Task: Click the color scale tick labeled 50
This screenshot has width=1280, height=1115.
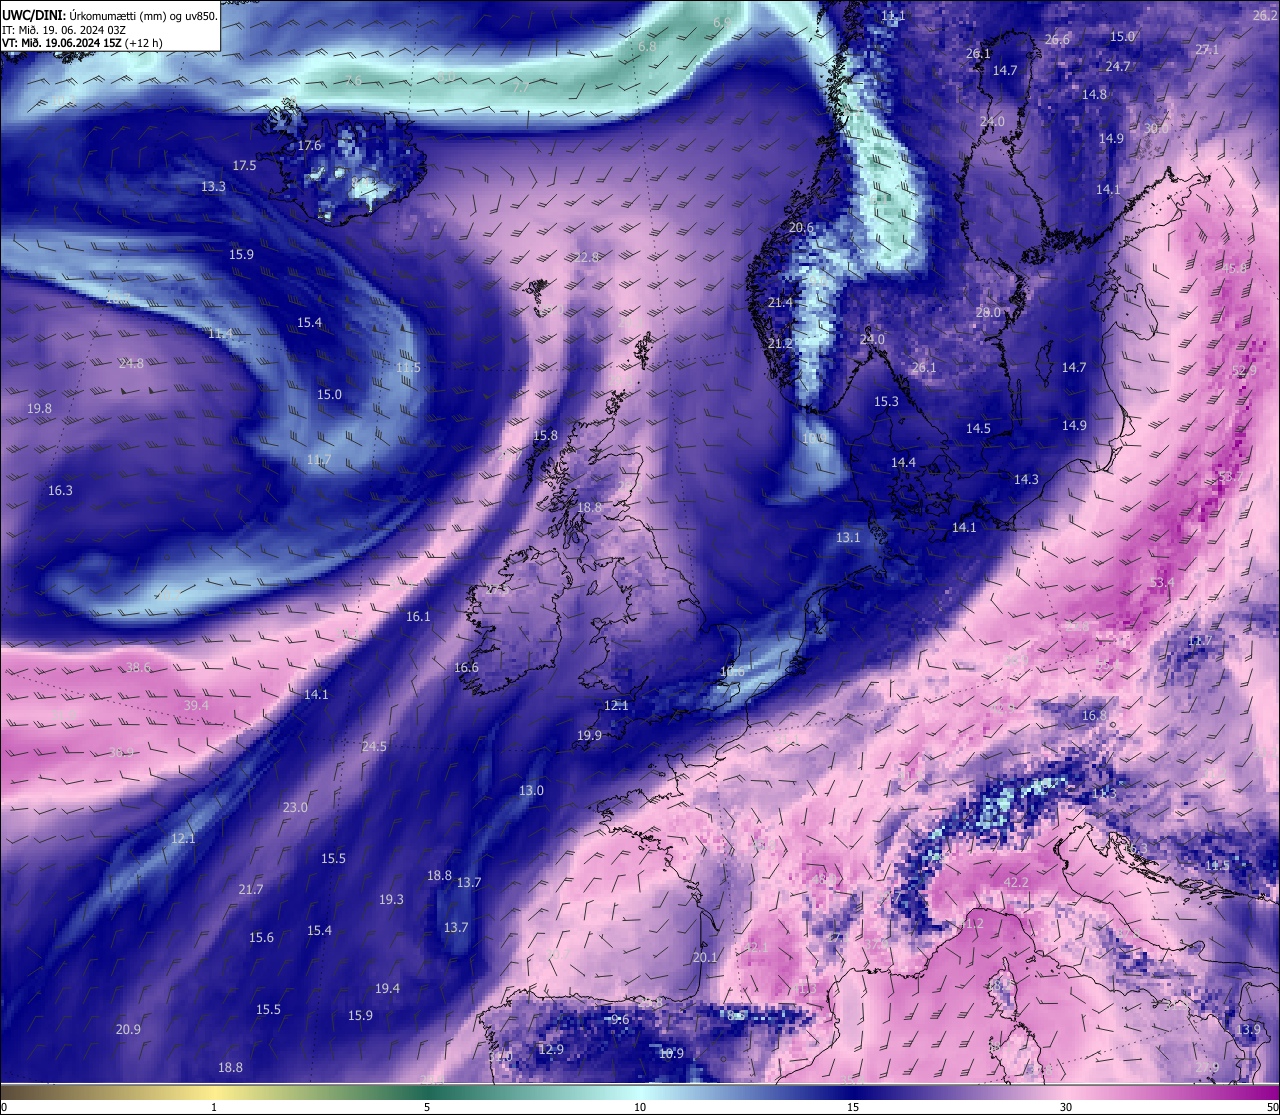Action: pos(1272,1107)
